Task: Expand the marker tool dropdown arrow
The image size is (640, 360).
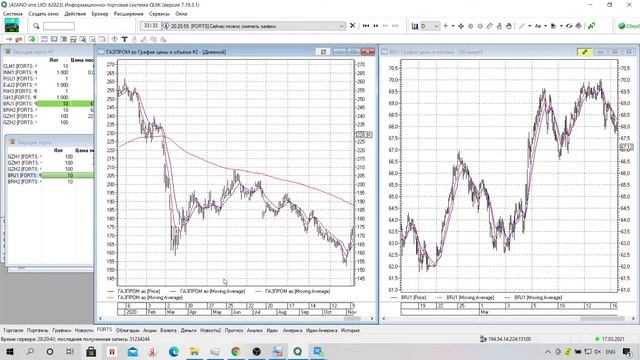Action: (x=561, y=26)
